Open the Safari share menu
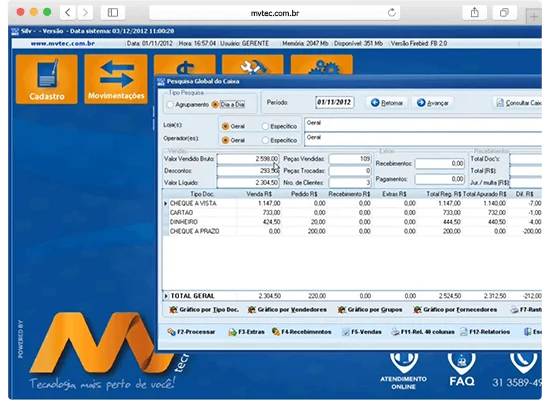Viewport: 550px width, 408px height. click(475, 13)
